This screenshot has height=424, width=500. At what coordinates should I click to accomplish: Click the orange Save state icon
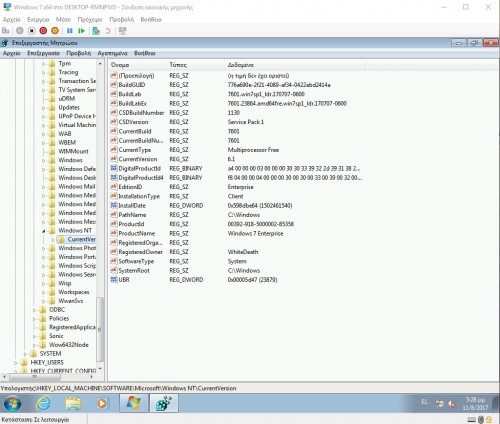[x=55, y=31]
